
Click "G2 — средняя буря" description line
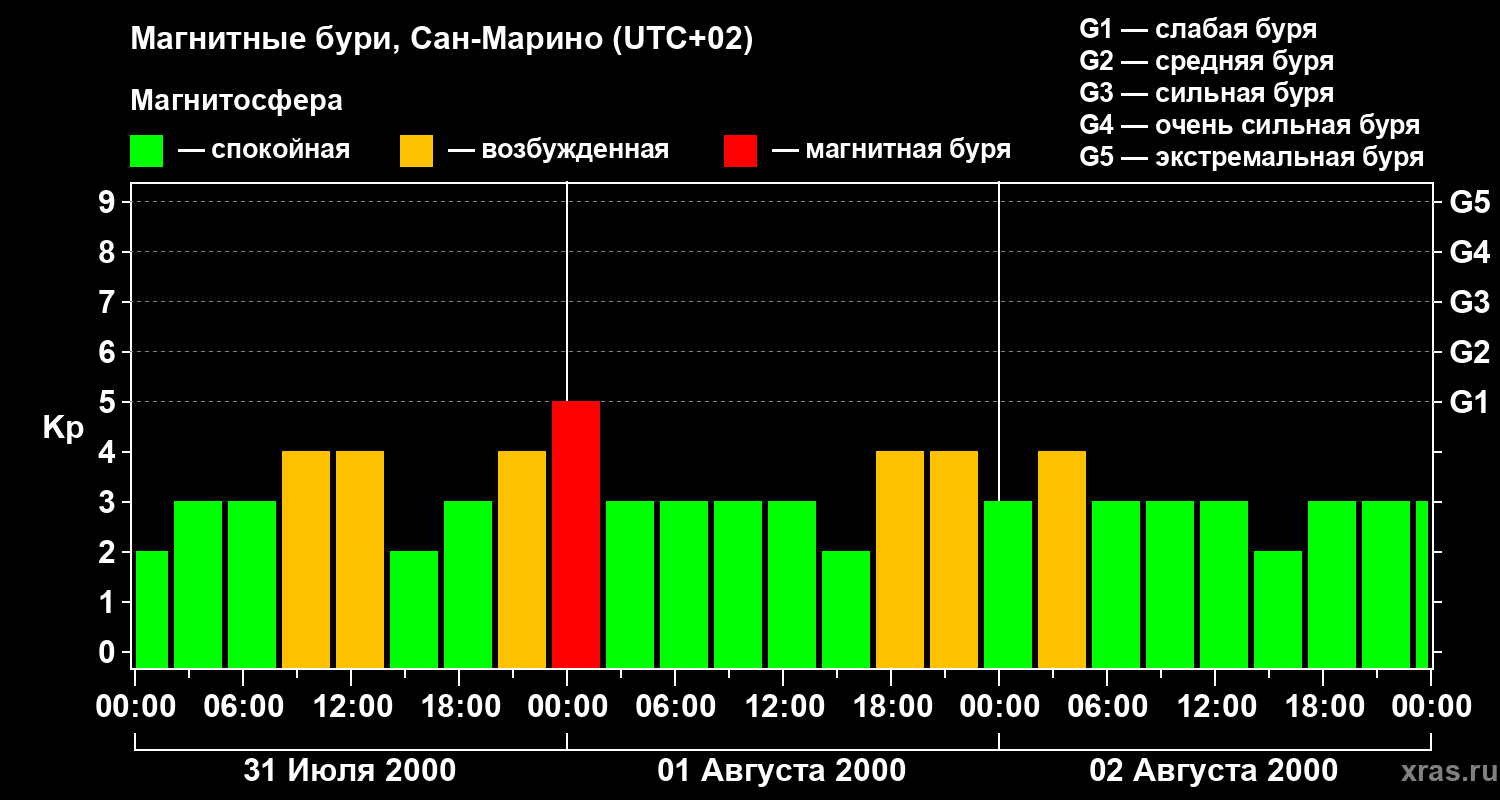(1206, 61)
